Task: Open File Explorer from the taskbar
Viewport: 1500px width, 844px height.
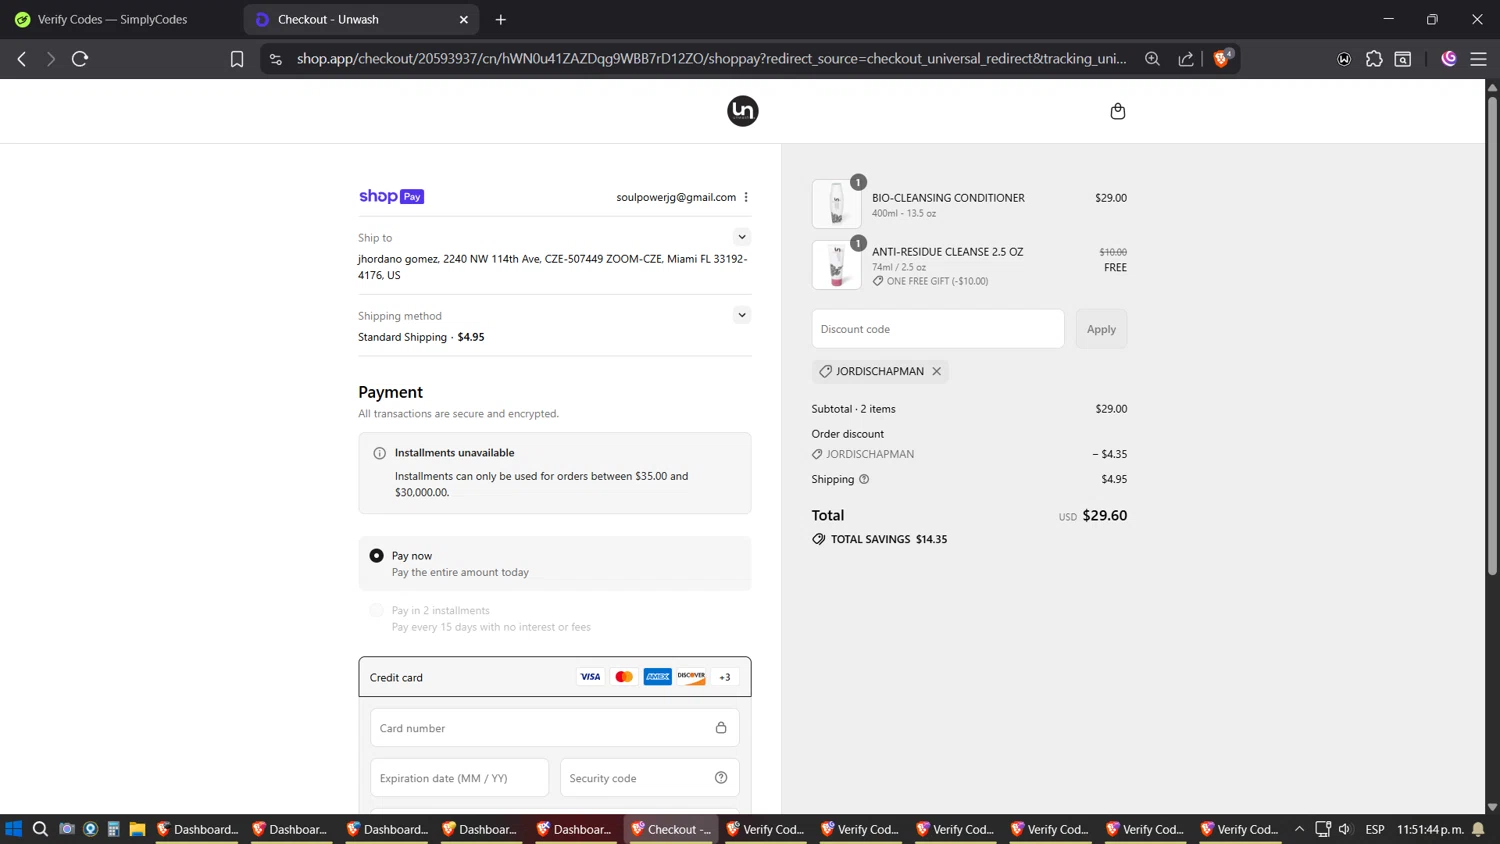Action: coord(137,829)
